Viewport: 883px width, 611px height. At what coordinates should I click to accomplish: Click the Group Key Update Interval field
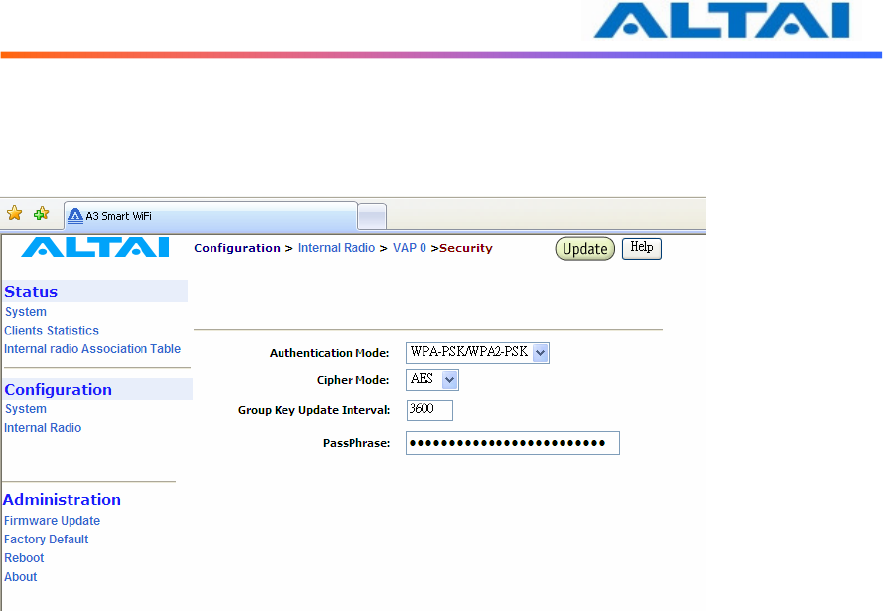pyautogui.click(x=430, y=410)
